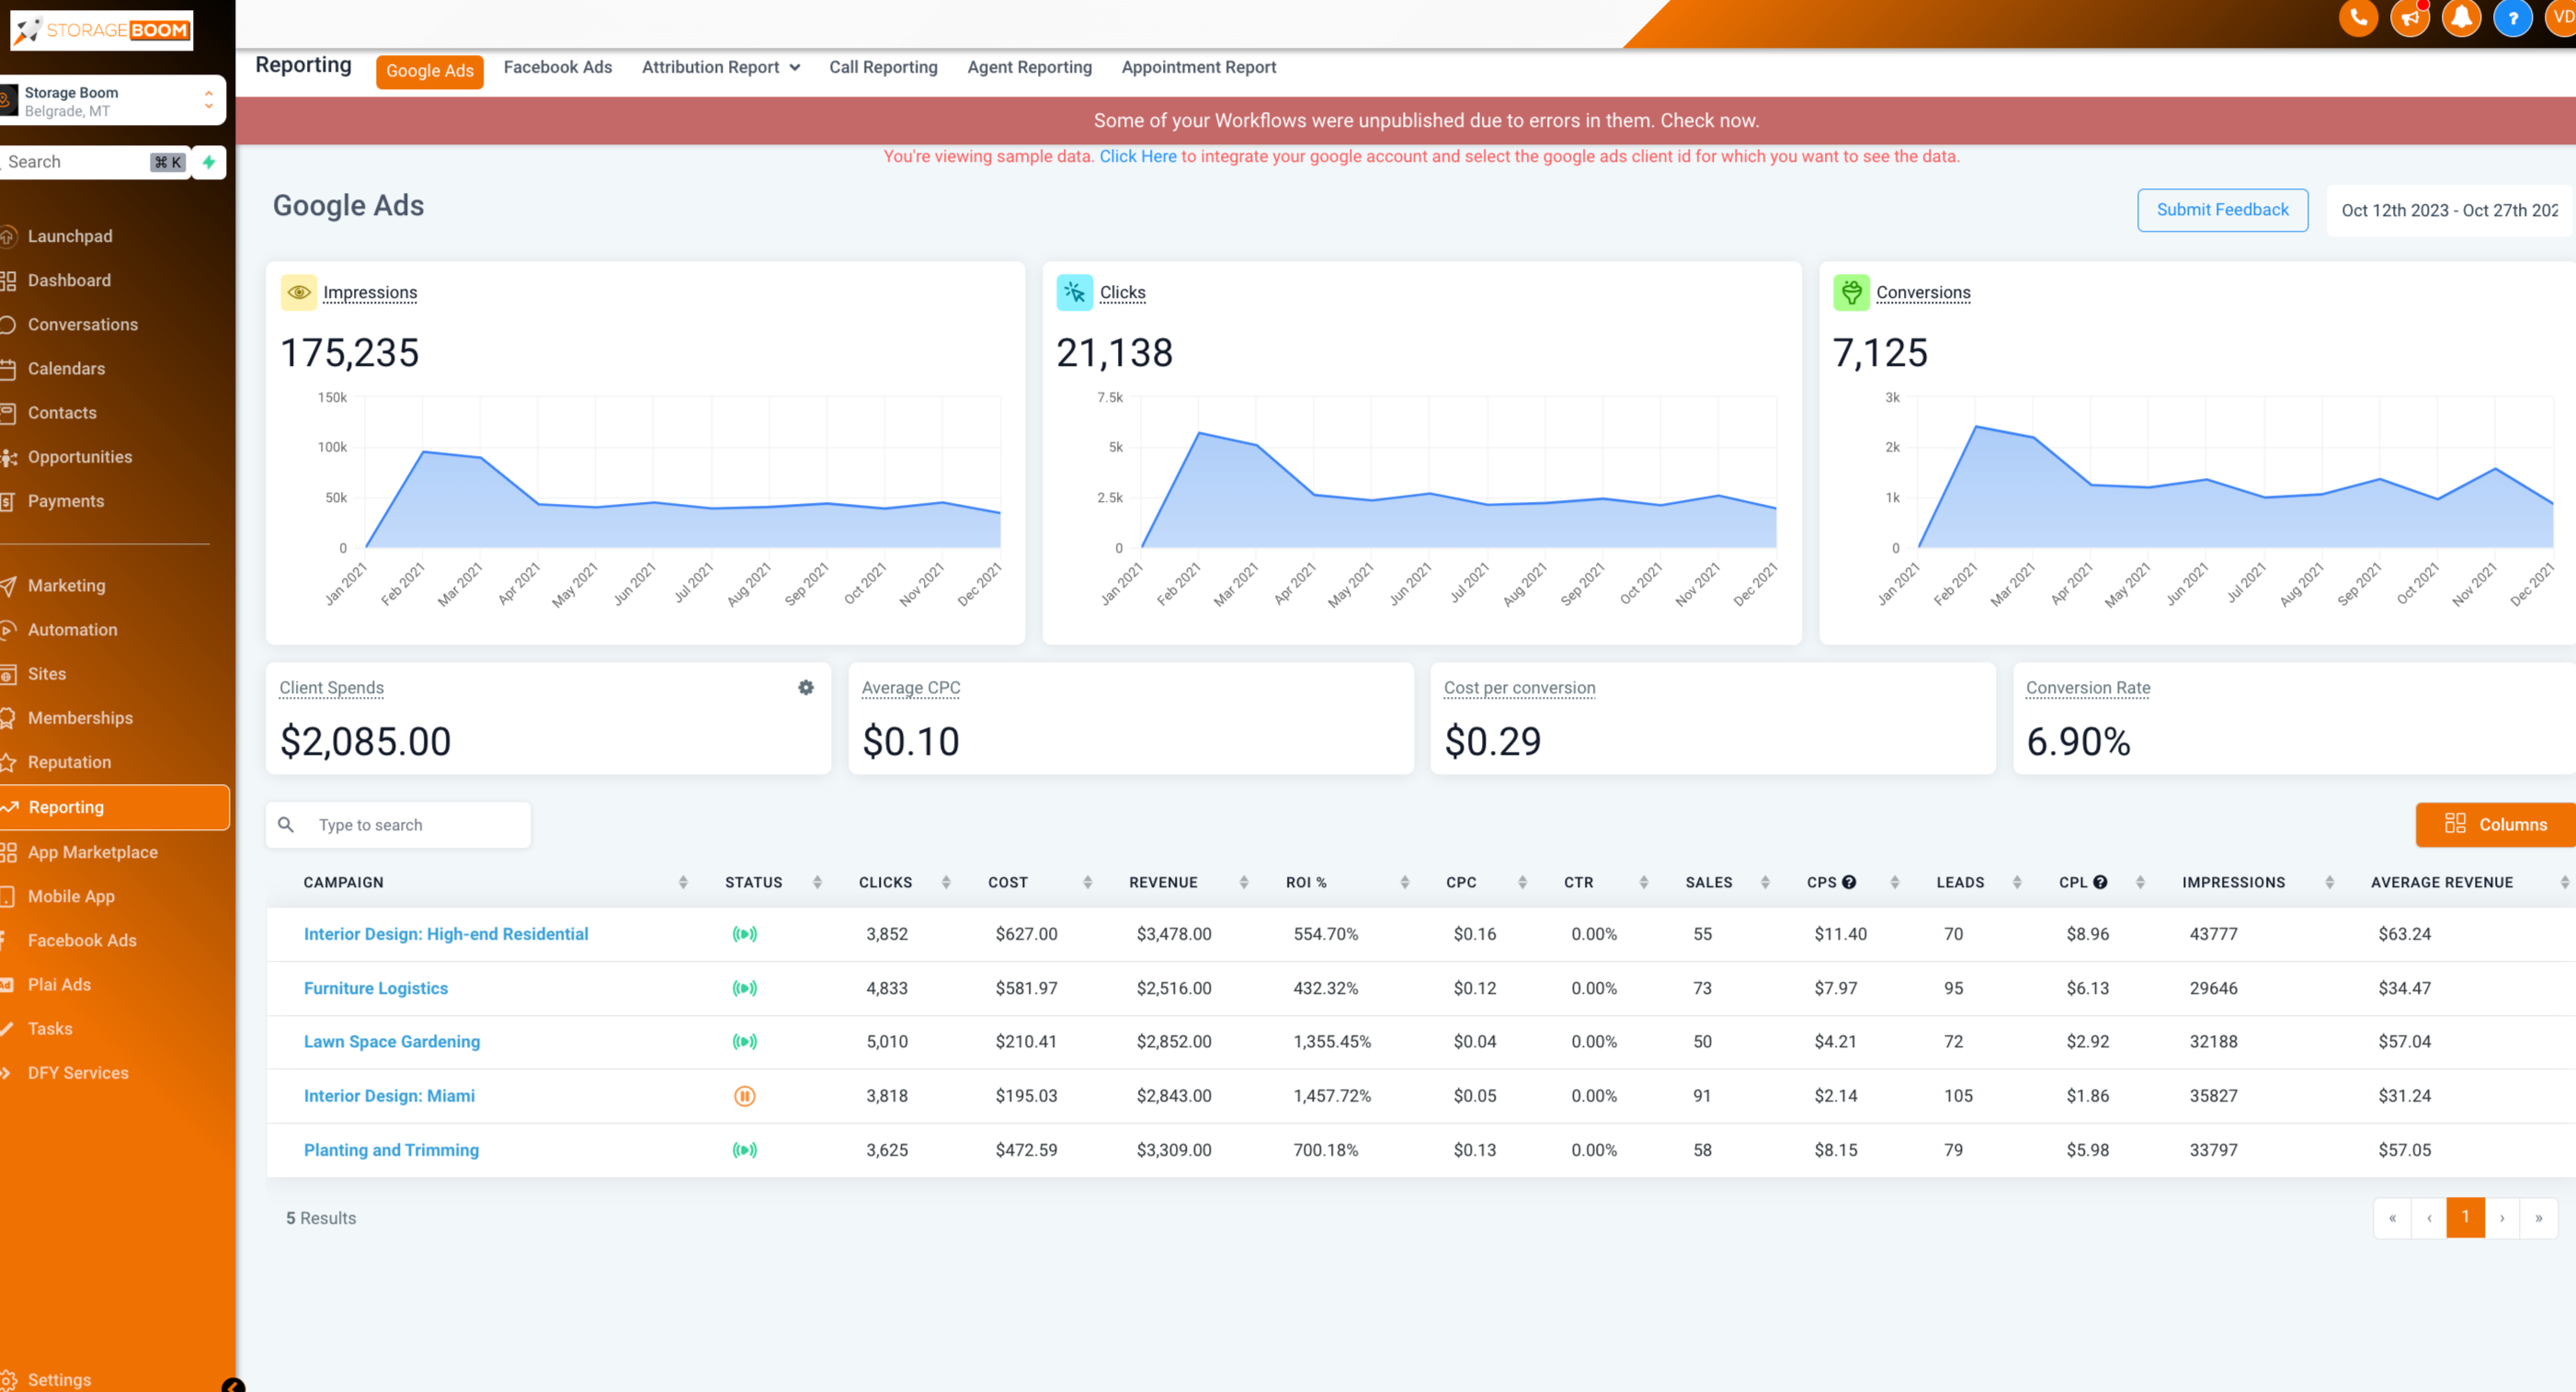Open Settings in the sidebar
2576x1392 pixels.
59,1379
